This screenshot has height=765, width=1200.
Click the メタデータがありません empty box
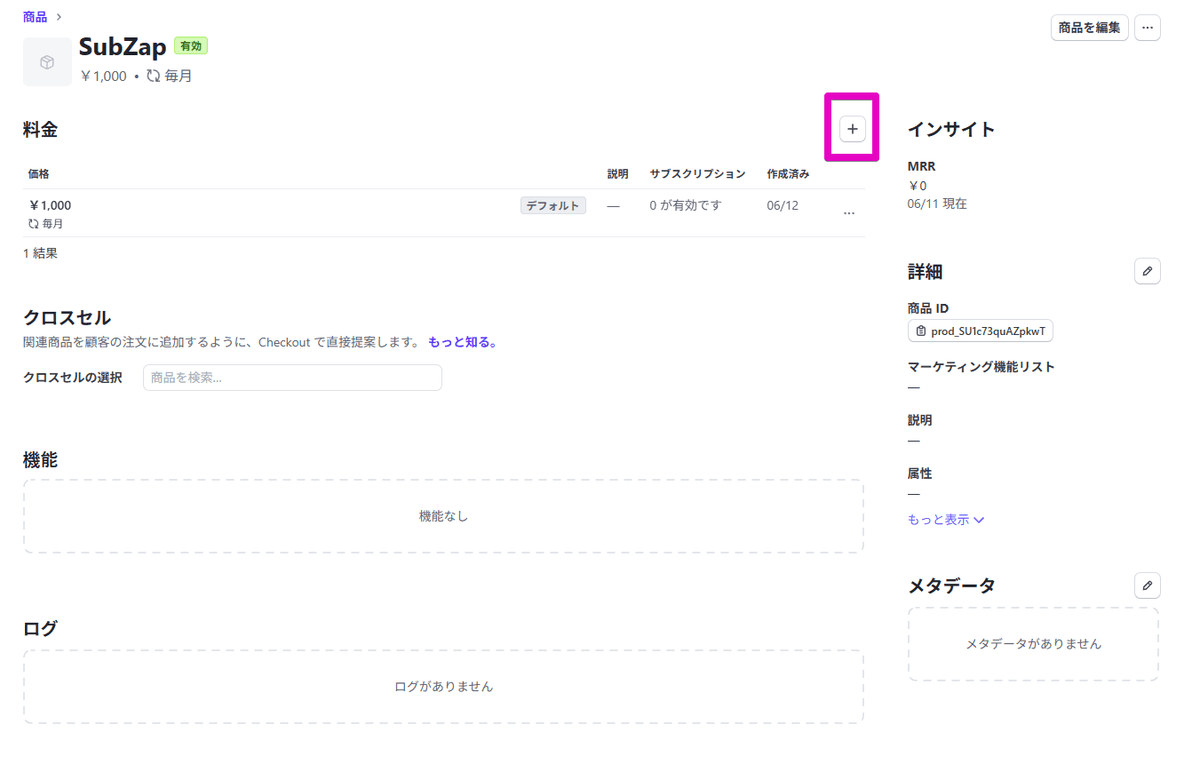pyautogui.click(x=1033, y=644)
